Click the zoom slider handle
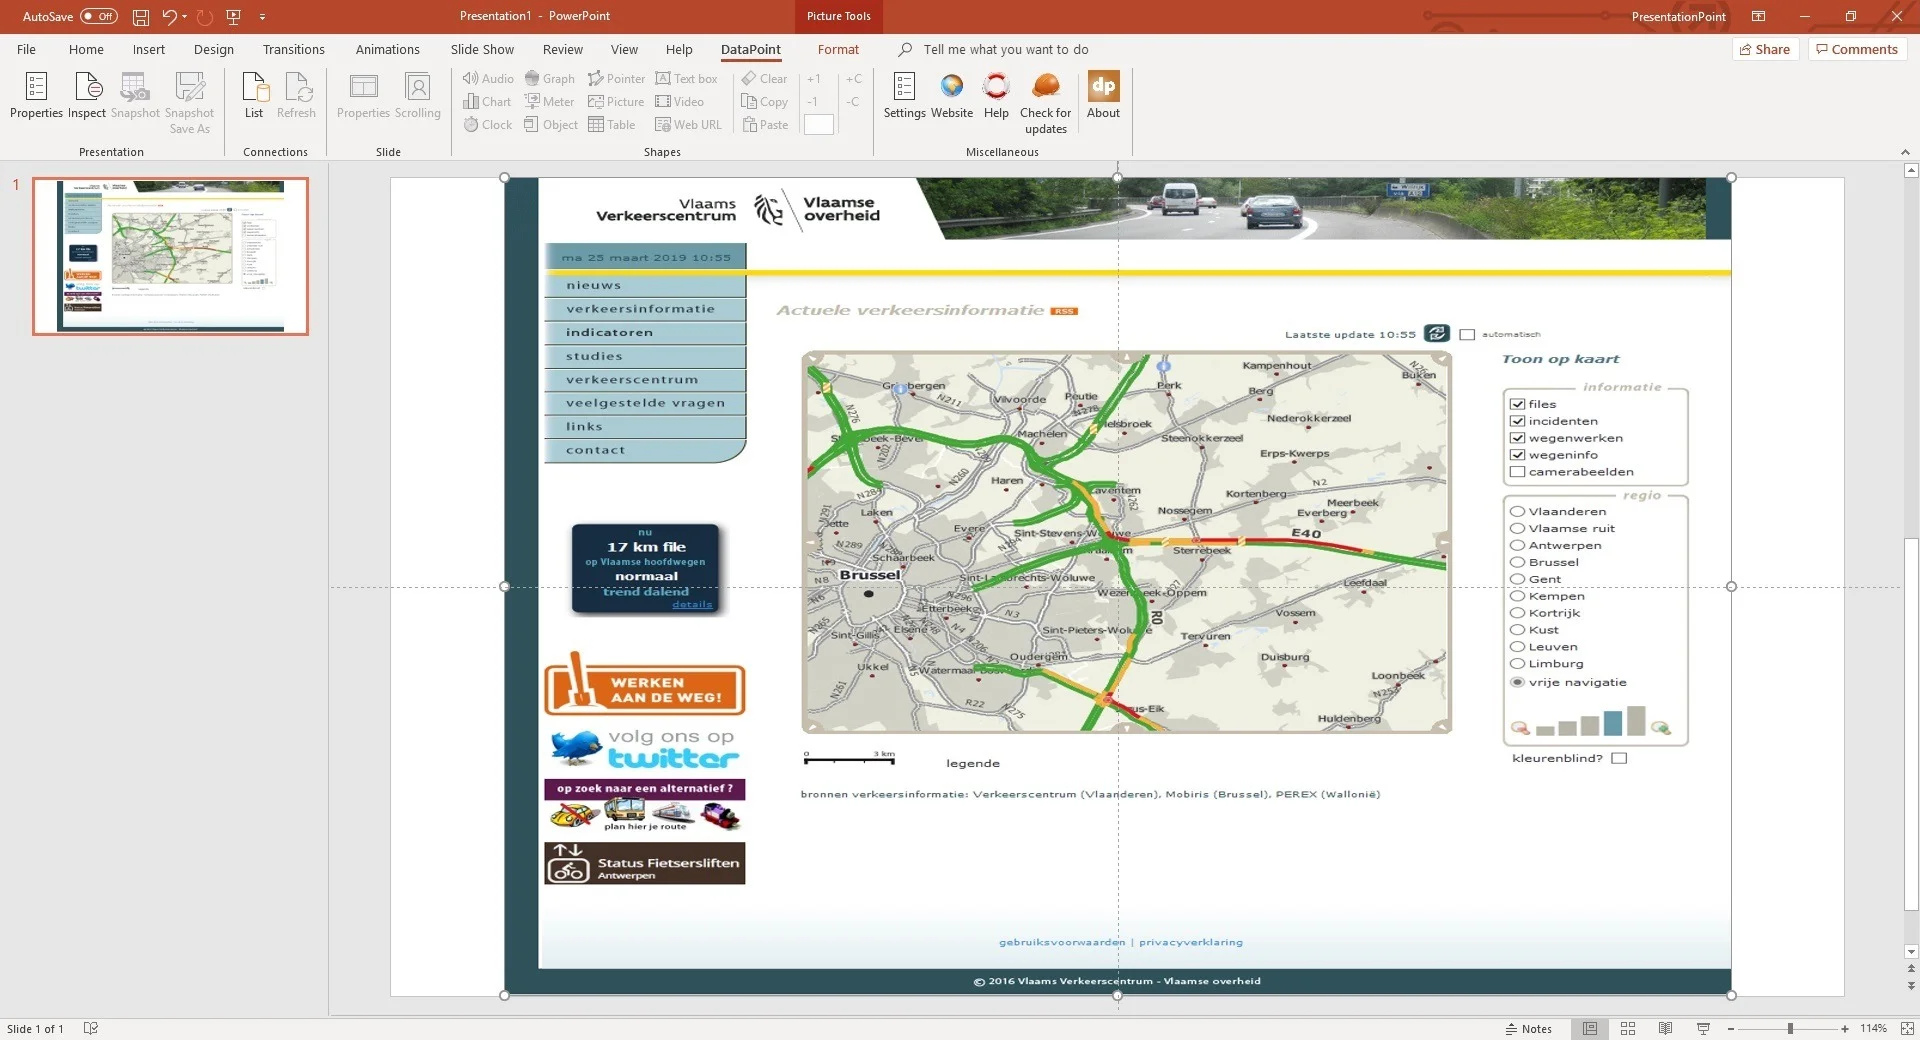The height and width of the screenshot is (1040, 1920). (x=1790, y=1028)
